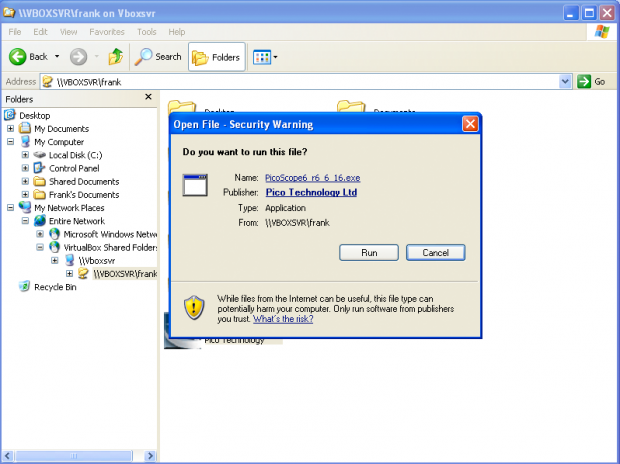Select My Network Places icon
Screen dimensions: 620x464
pyautogui.click(x=25, y=207)
